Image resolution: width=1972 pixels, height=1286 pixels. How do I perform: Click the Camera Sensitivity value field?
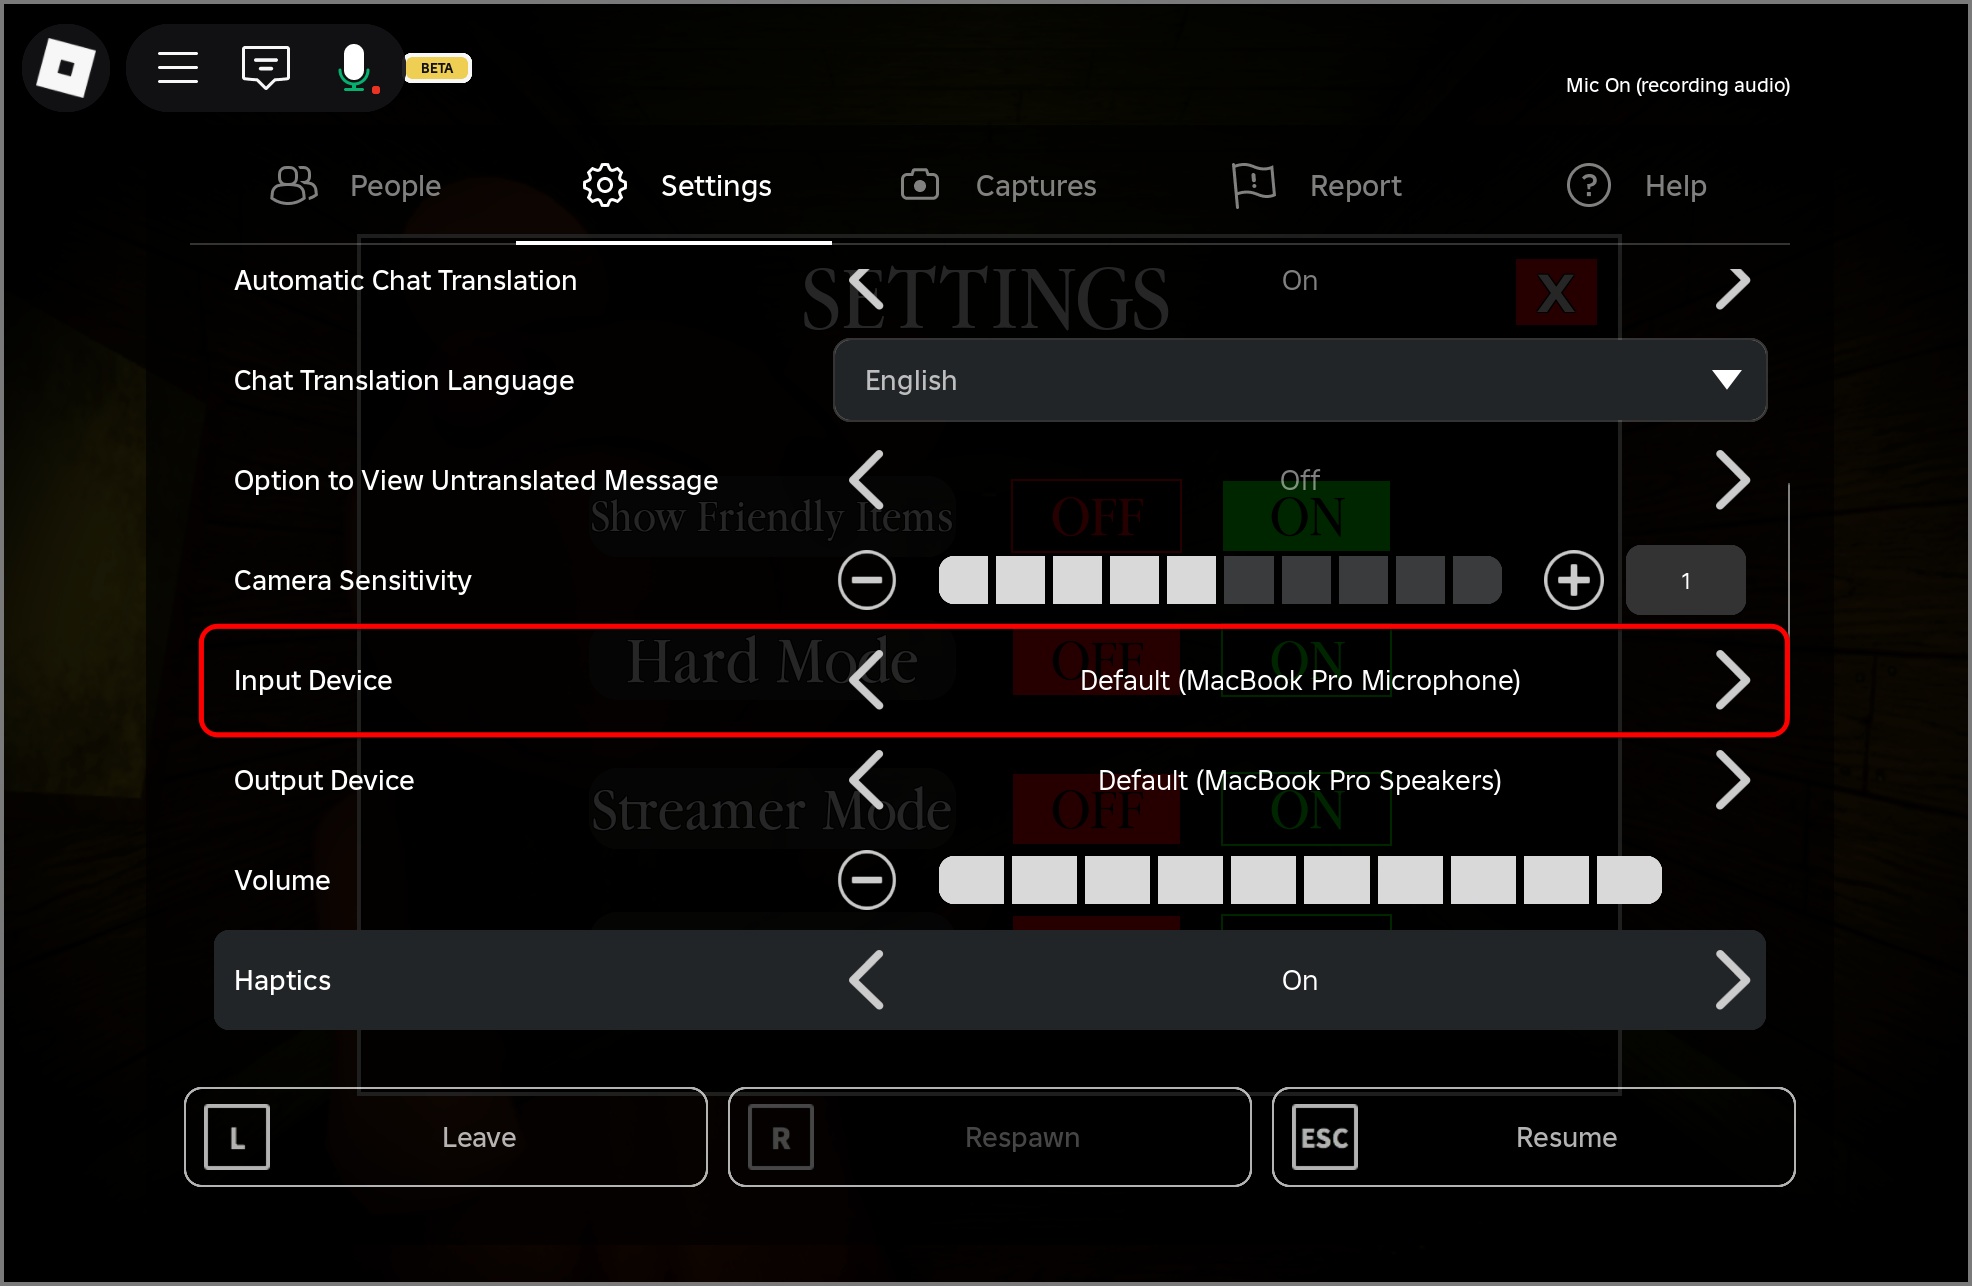pos(1685,579)
